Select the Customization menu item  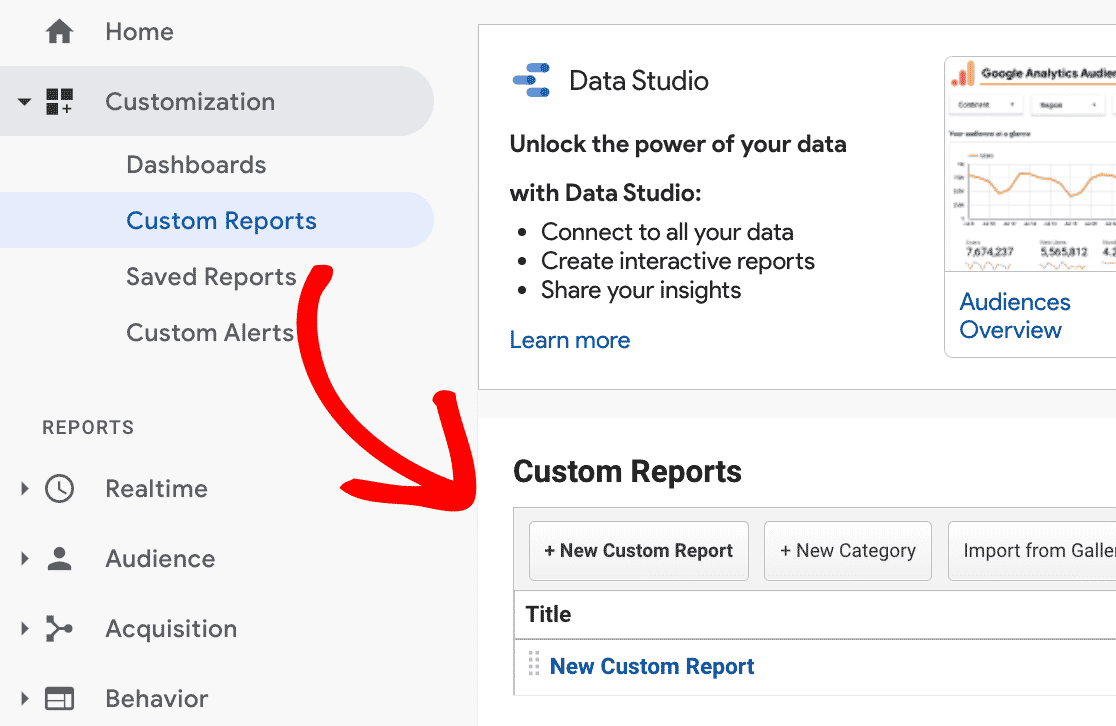[216, 101]
